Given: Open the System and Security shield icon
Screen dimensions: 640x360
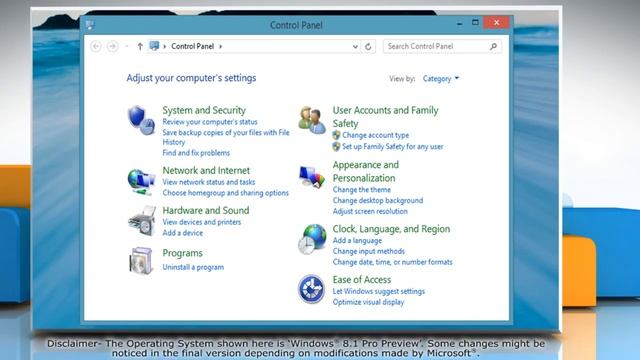Looking at the screenshot, I should 141,120.
